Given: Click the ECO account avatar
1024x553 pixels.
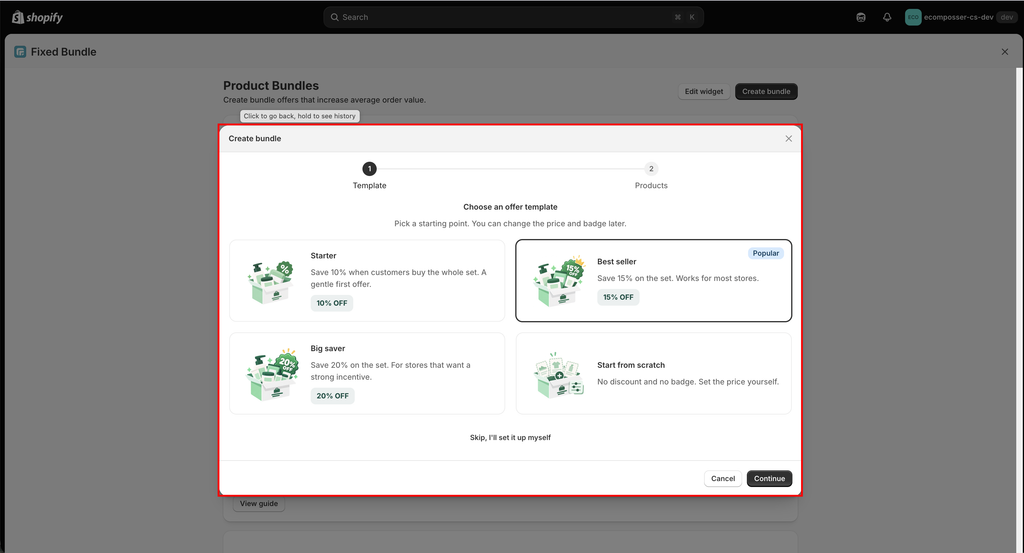Looking at the screenshot, I should (913, 18).
